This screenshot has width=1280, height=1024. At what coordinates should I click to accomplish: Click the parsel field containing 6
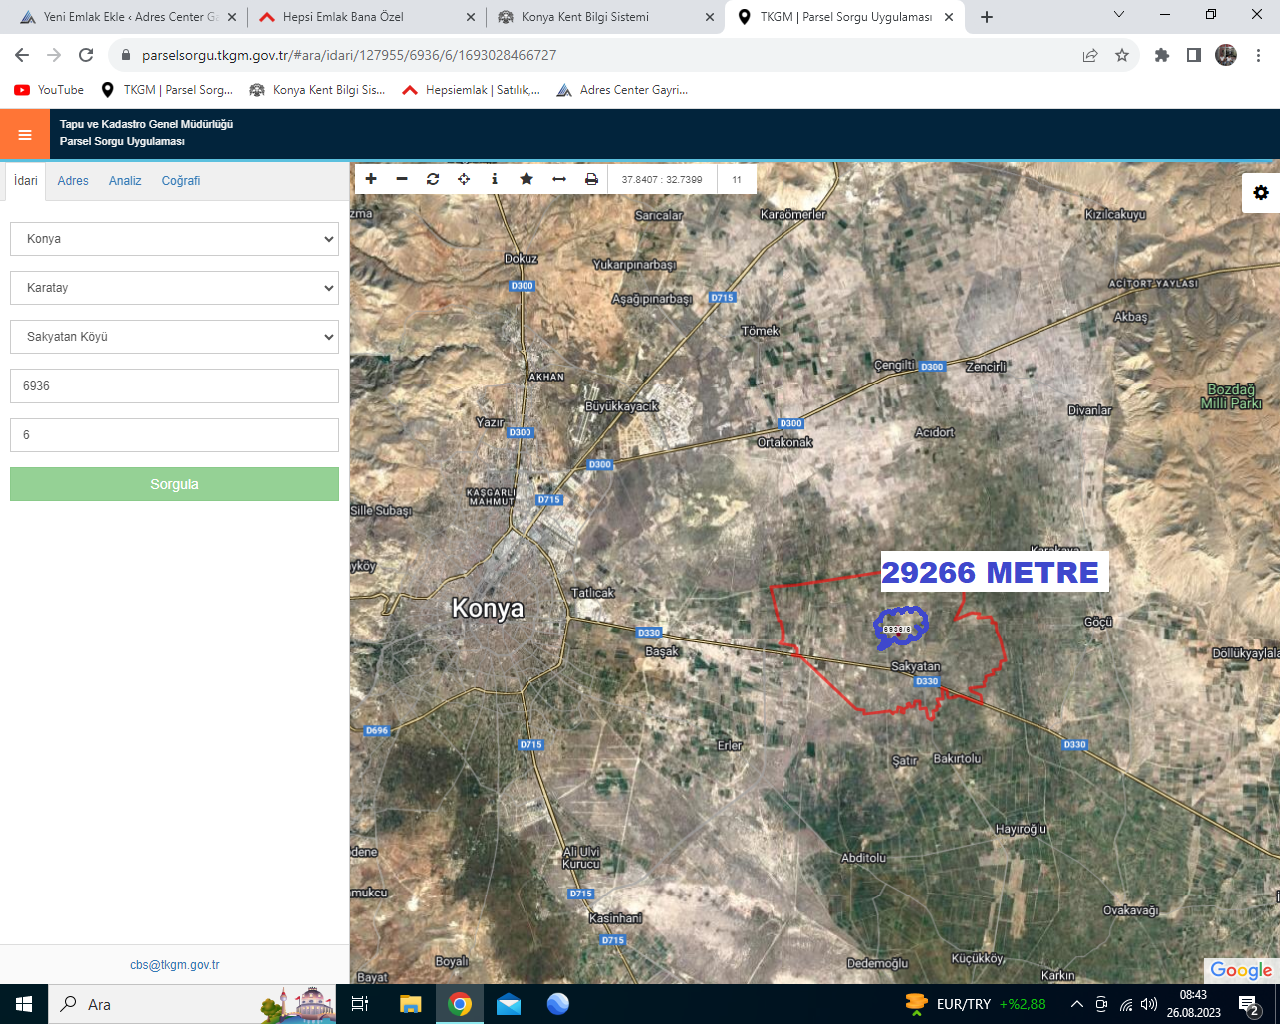tap(174, 435)
